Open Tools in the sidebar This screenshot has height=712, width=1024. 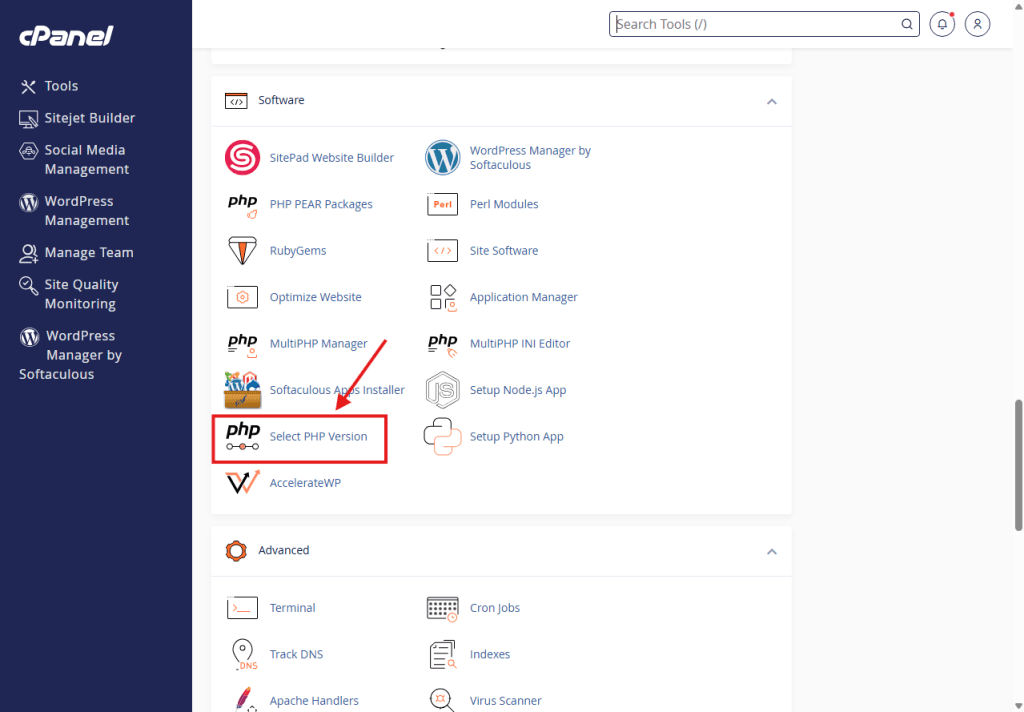point(61,86)
